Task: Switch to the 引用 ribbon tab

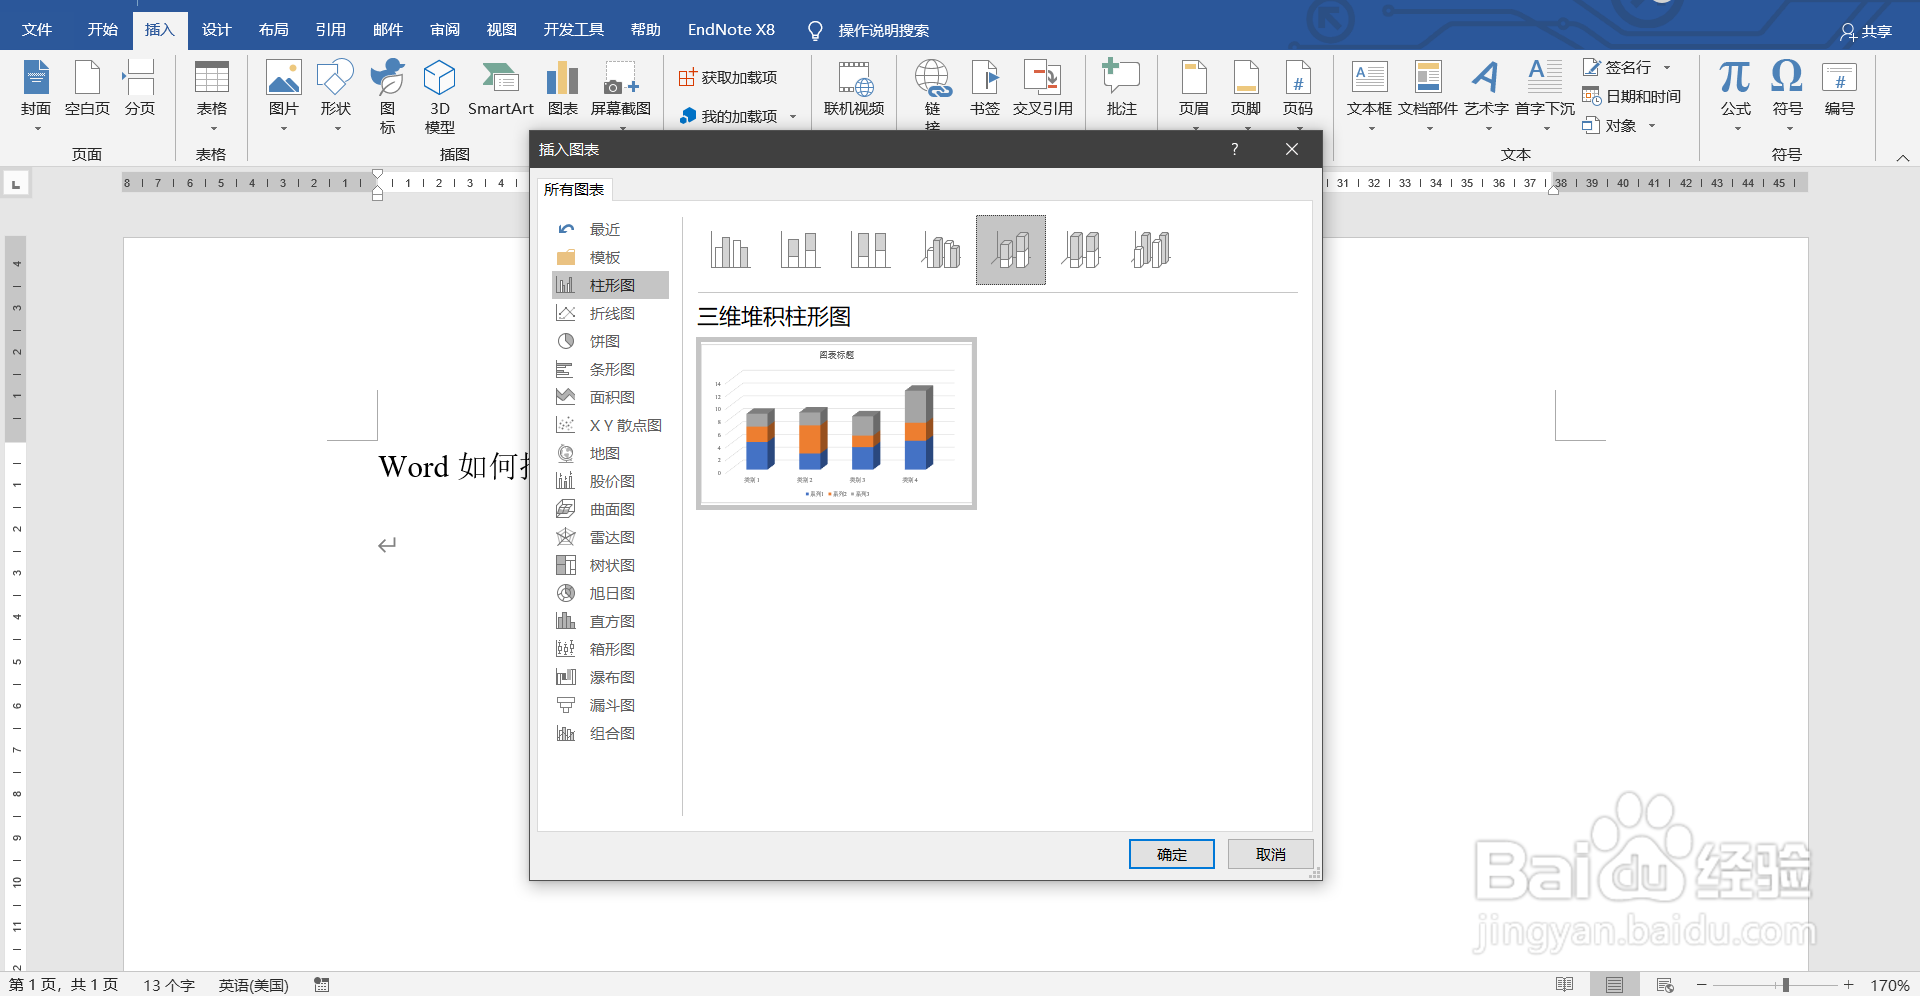Action: click(x=330, y=29)
